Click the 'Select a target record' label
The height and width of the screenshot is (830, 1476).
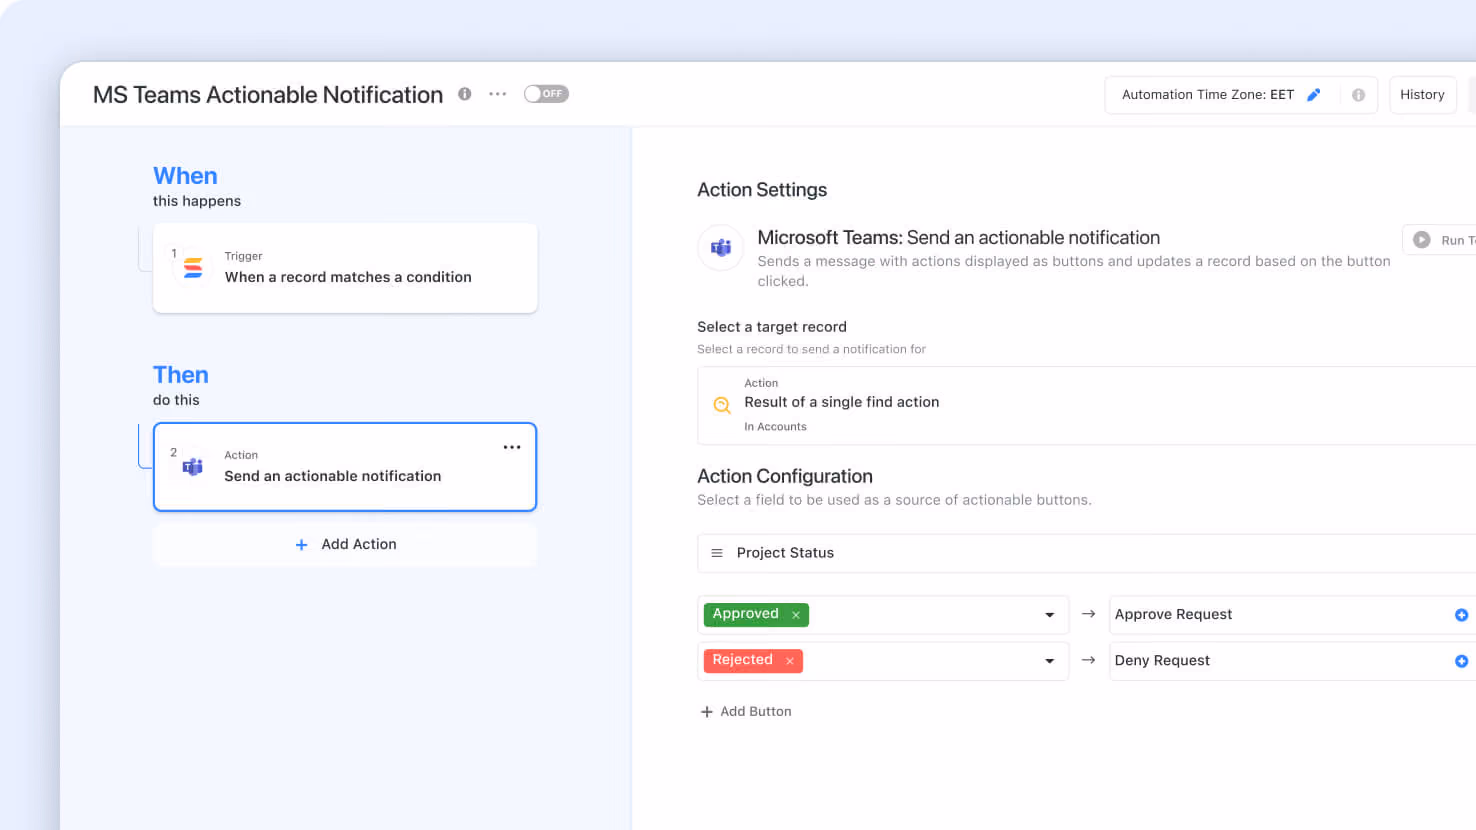click(x=772, y=327)
